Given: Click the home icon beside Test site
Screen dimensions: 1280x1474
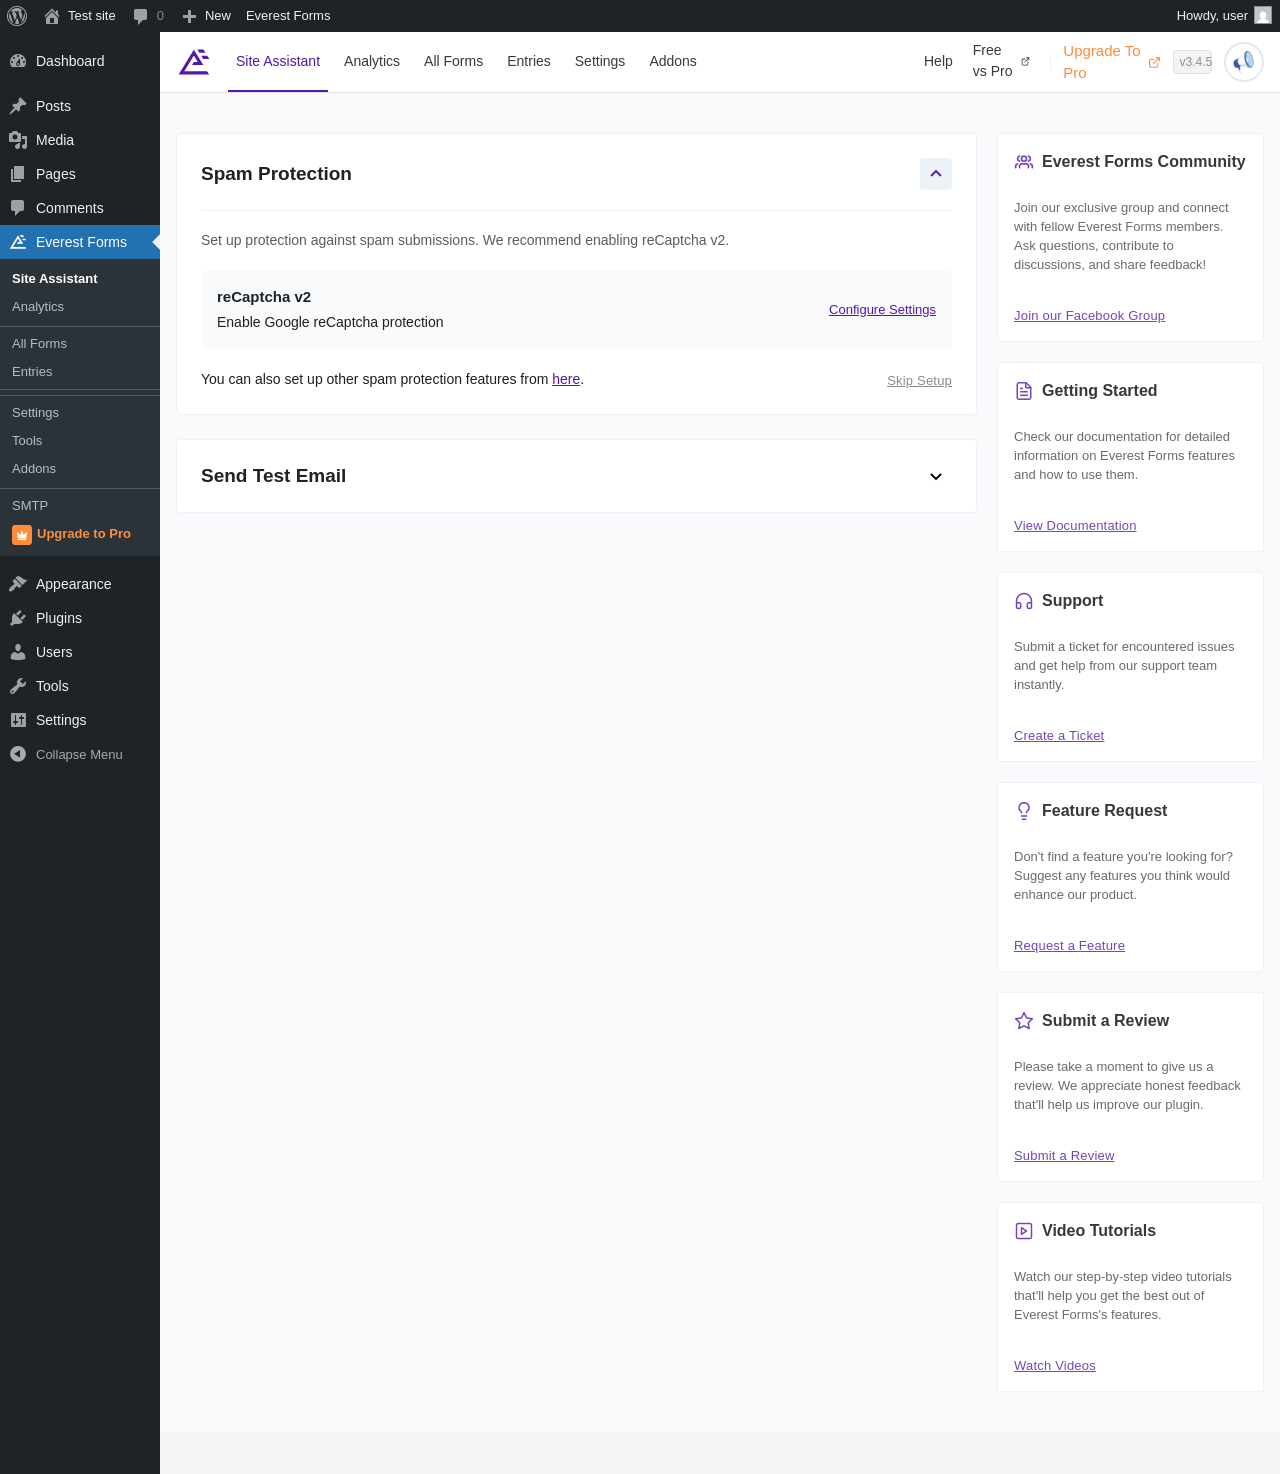Looking at the screenshot, I should pos(52,16).
